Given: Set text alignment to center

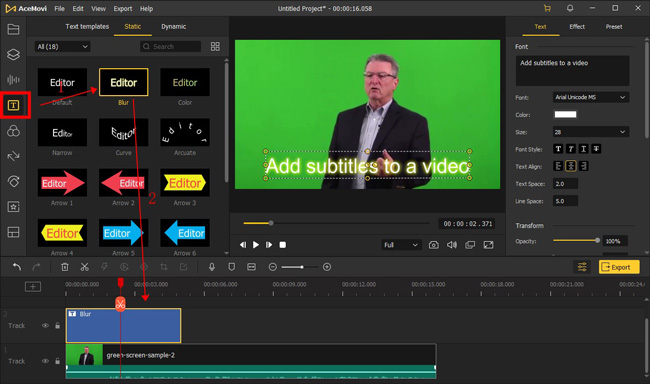Looking at the screenshot, I should tap(571, 166).
